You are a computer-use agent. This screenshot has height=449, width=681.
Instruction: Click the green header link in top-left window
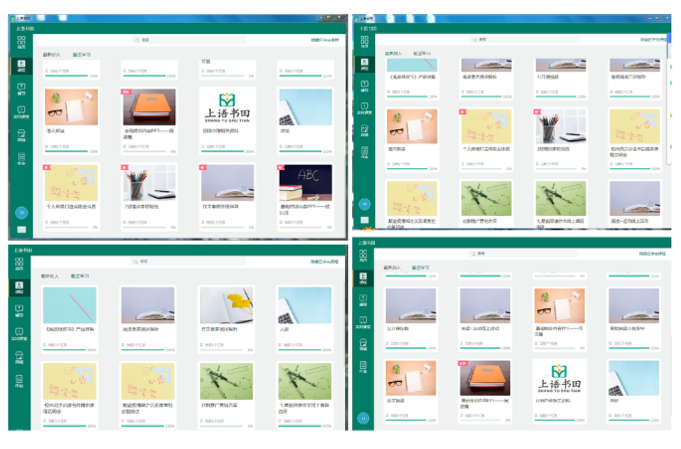point(325,40)
